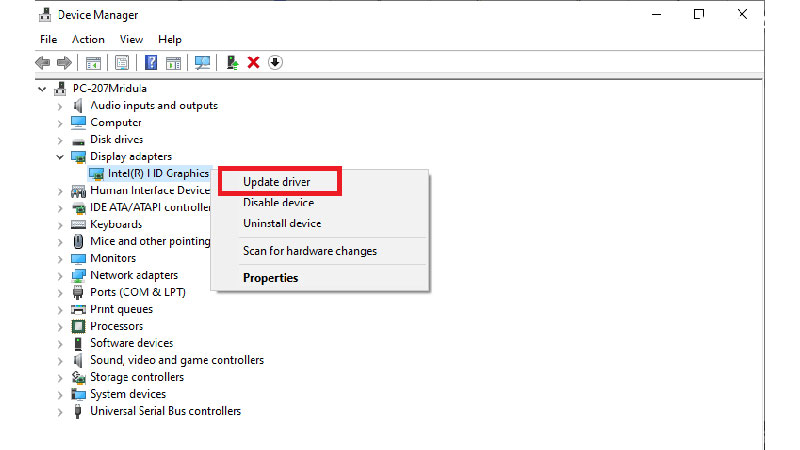This screenshot has height=450, width=800.
Task: Collapse the Display adapters node
Action: (x=60, y=157)
